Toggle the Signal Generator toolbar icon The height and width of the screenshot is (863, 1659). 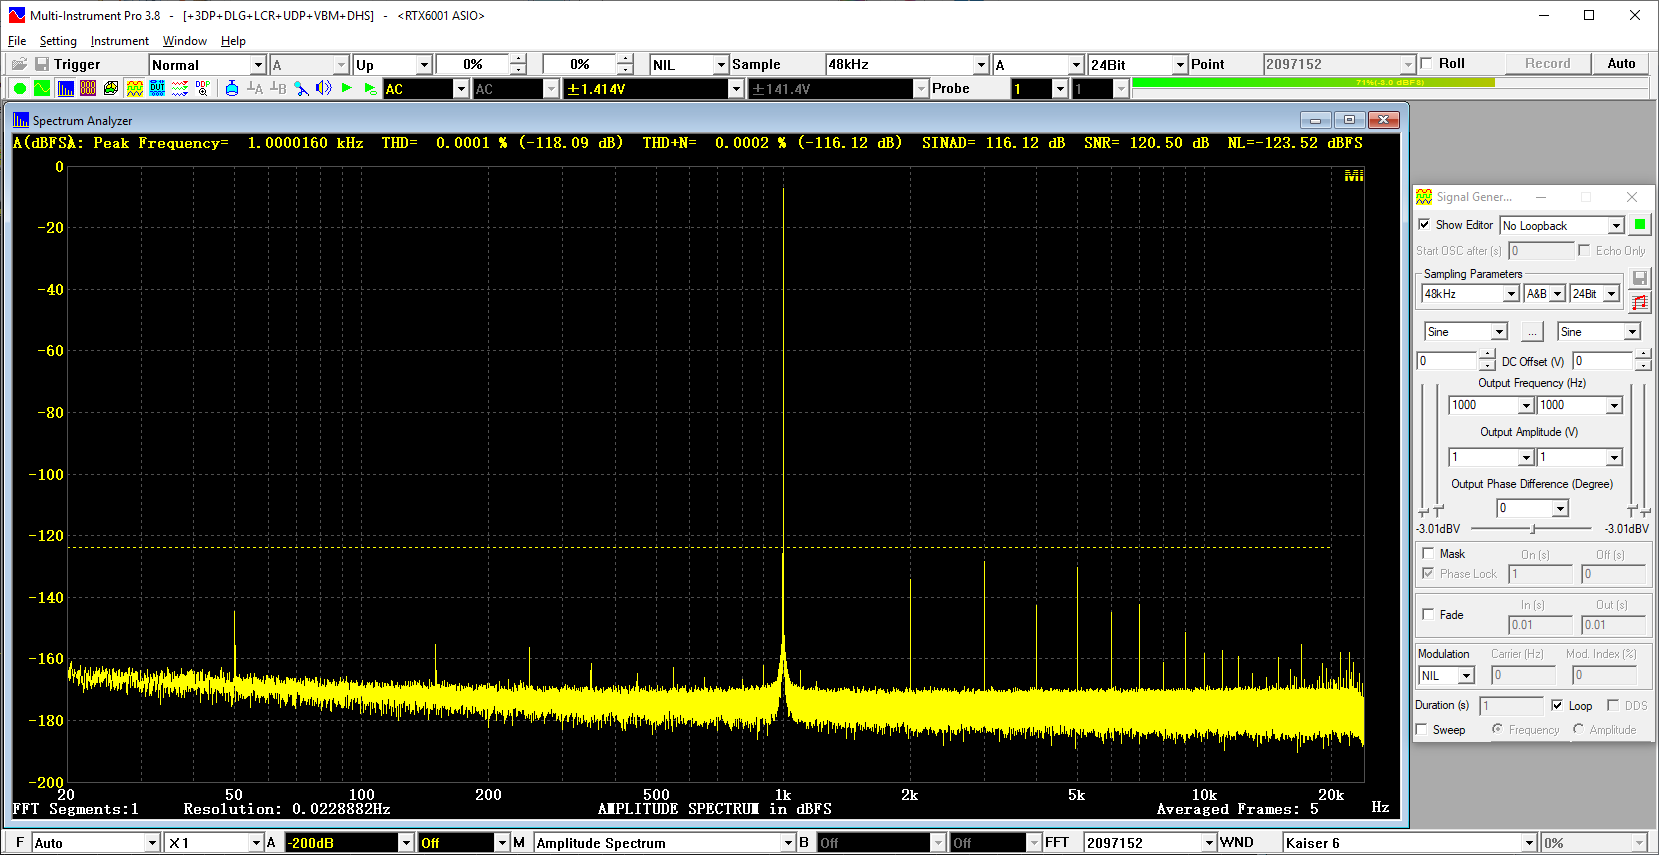click(x=134, y=89)
